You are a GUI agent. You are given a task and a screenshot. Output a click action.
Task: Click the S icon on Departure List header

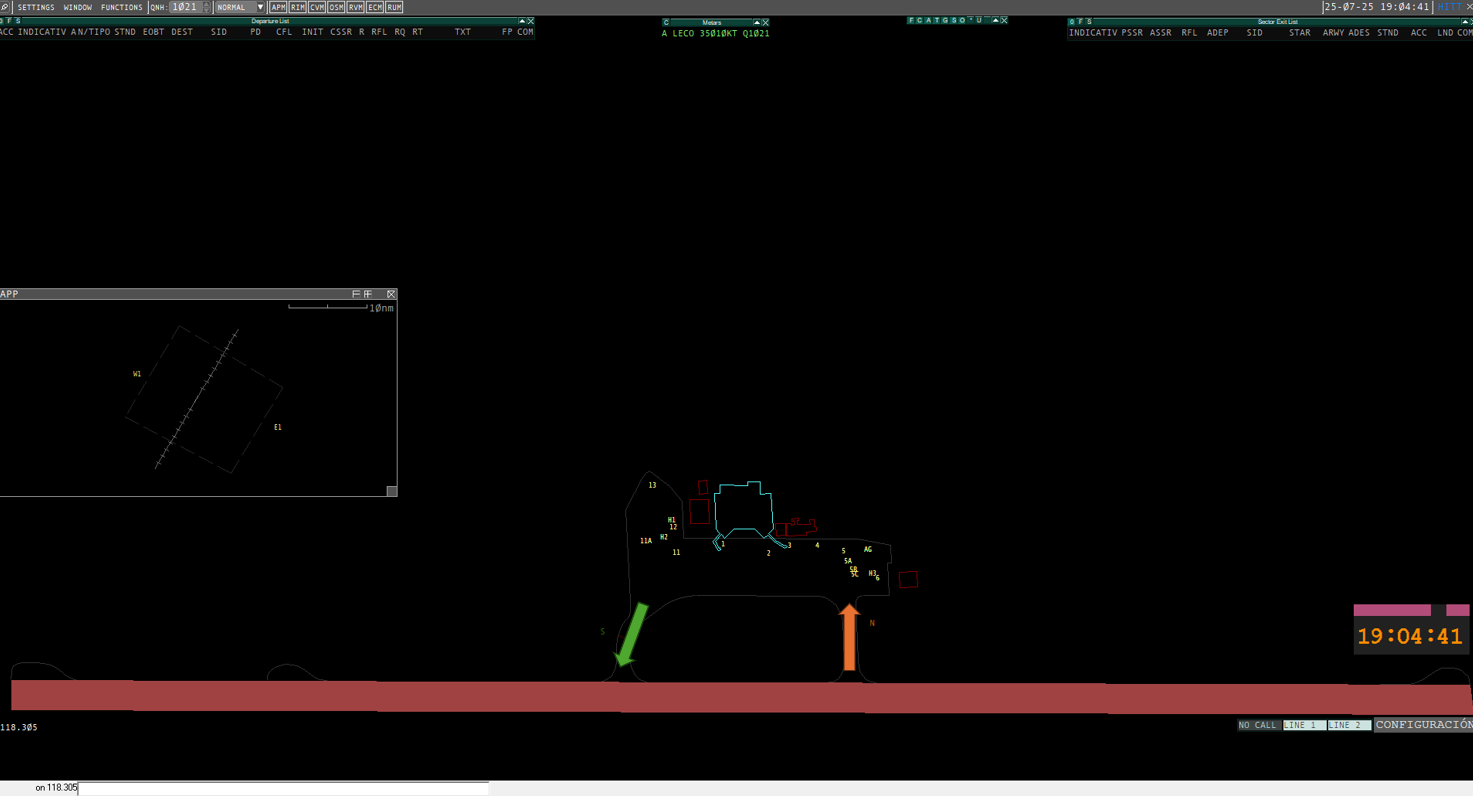16,21
